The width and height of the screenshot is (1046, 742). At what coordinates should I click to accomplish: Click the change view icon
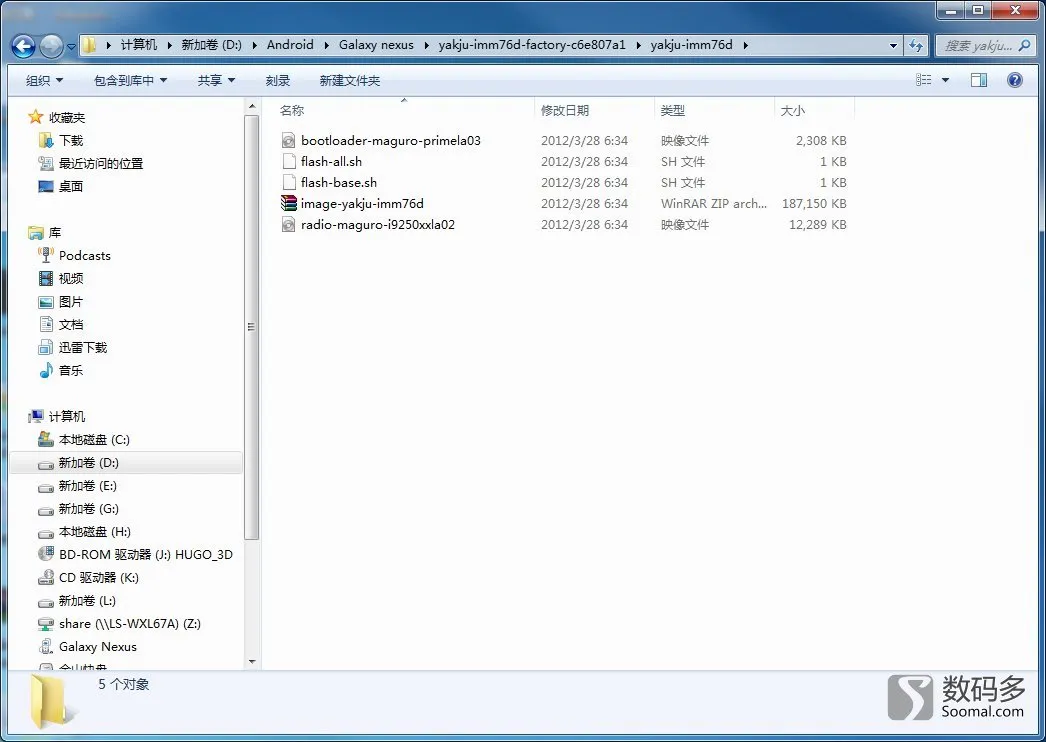coord(923,80)
